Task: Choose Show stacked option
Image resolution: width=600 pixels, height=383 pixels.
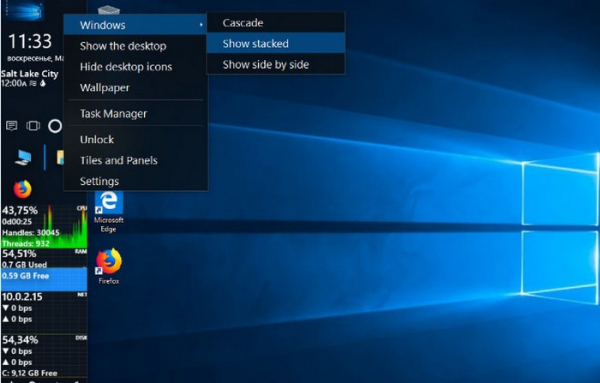Action: pyautogui.click(x=276, y=43)
